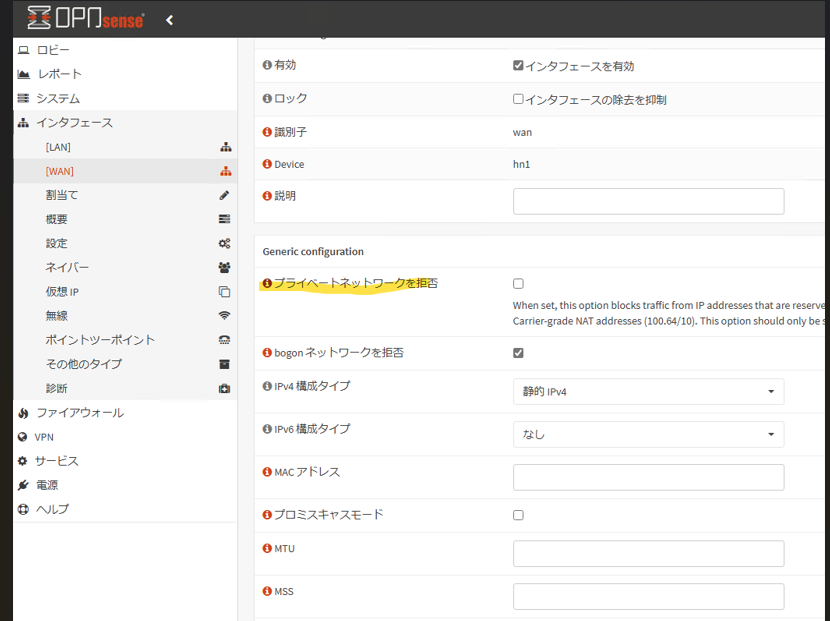Click the archive icon beside その他のタイプ
This screenshot has height=621, width=830.
(x=224, y=364)
